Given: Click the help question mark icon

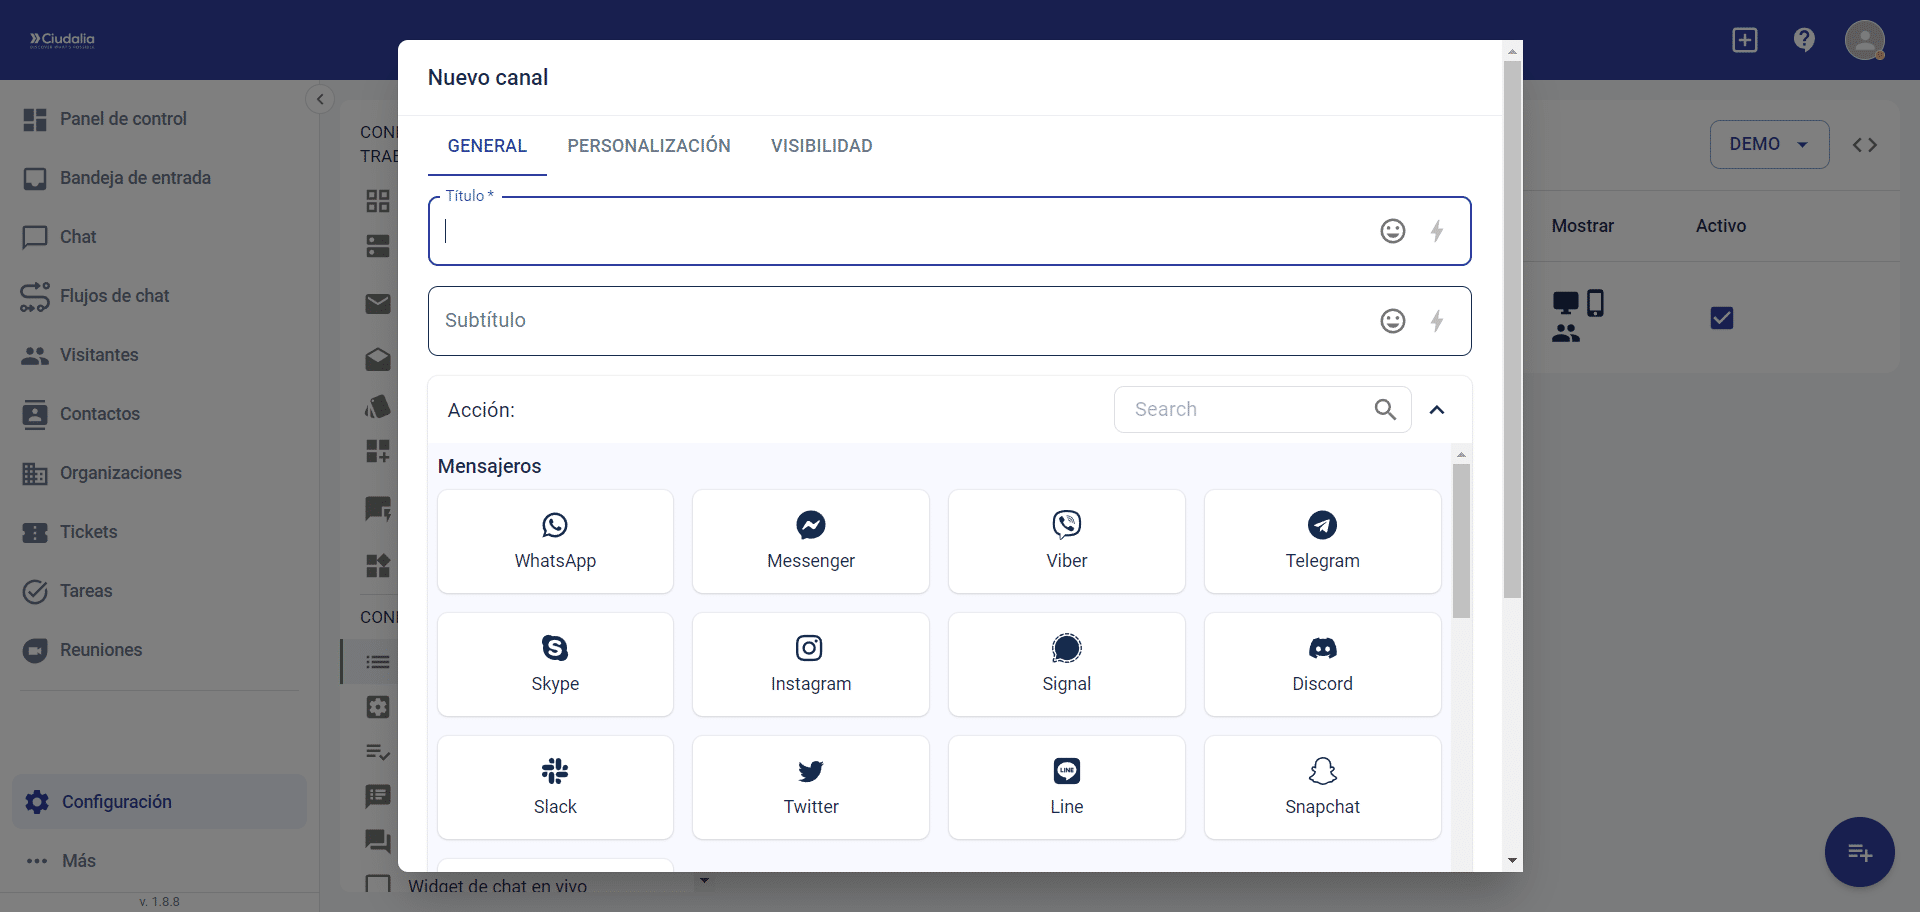Looking at the screenshot, I should 1804,40.
